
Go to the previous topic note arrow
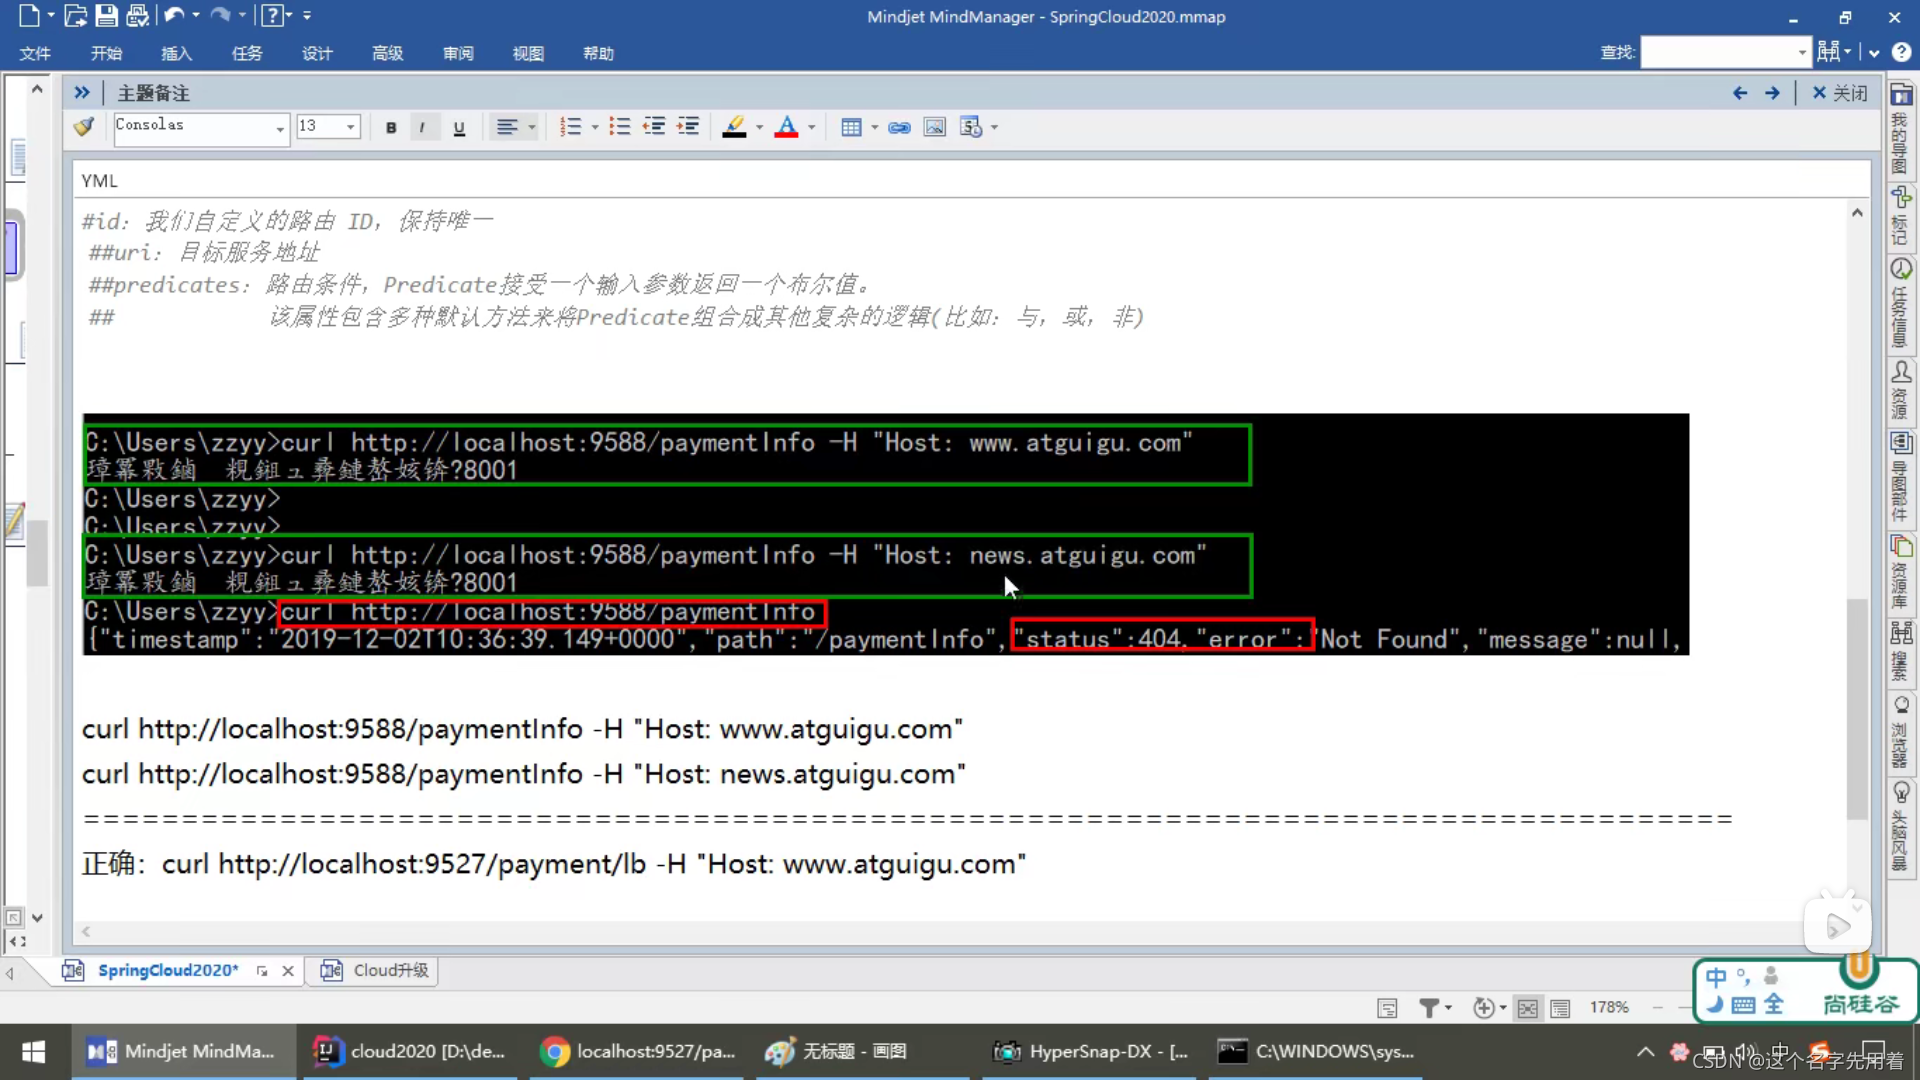click(x=1740, y=93)
